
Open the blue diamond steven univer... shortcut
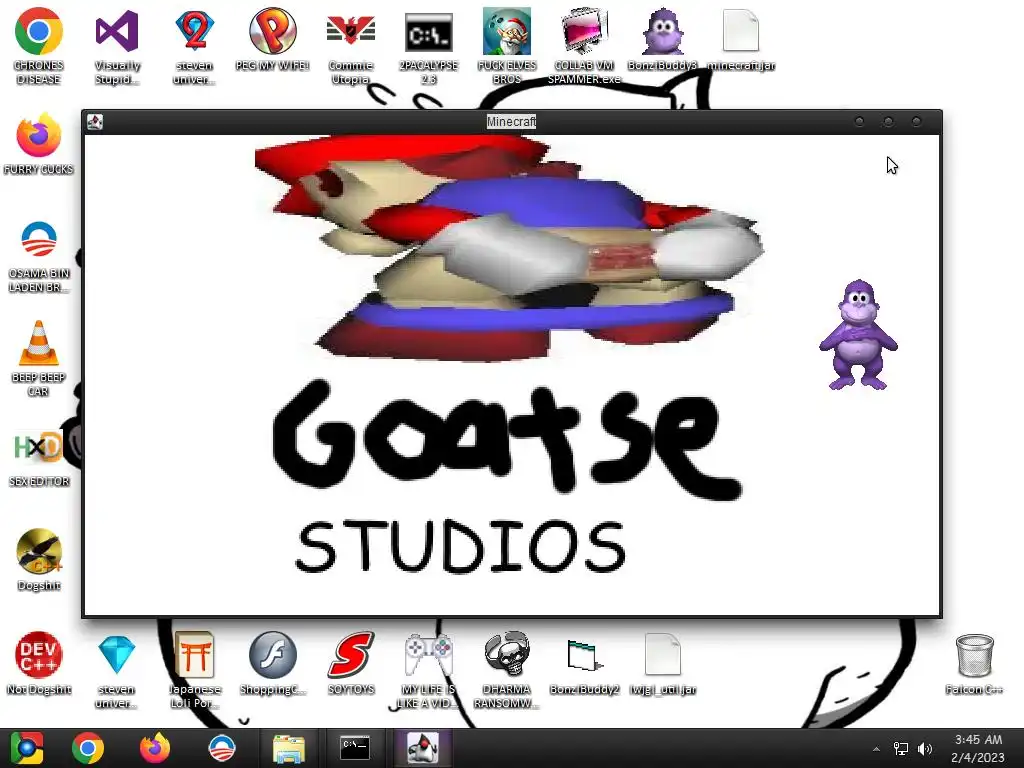[x=117, y=669]
